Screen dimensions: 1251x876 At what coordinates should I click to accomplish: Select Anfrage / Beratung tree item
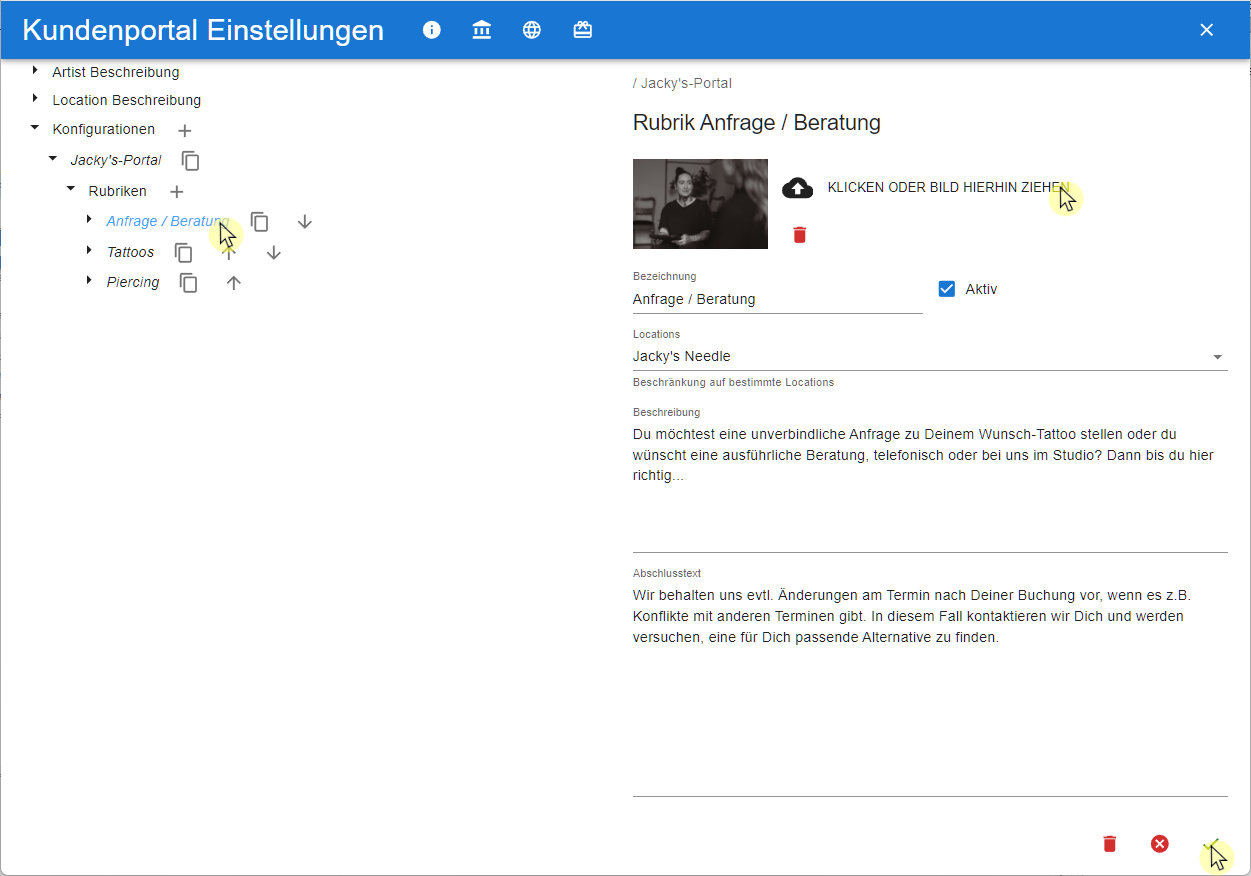pyautogui.click(x=168, y=221)
